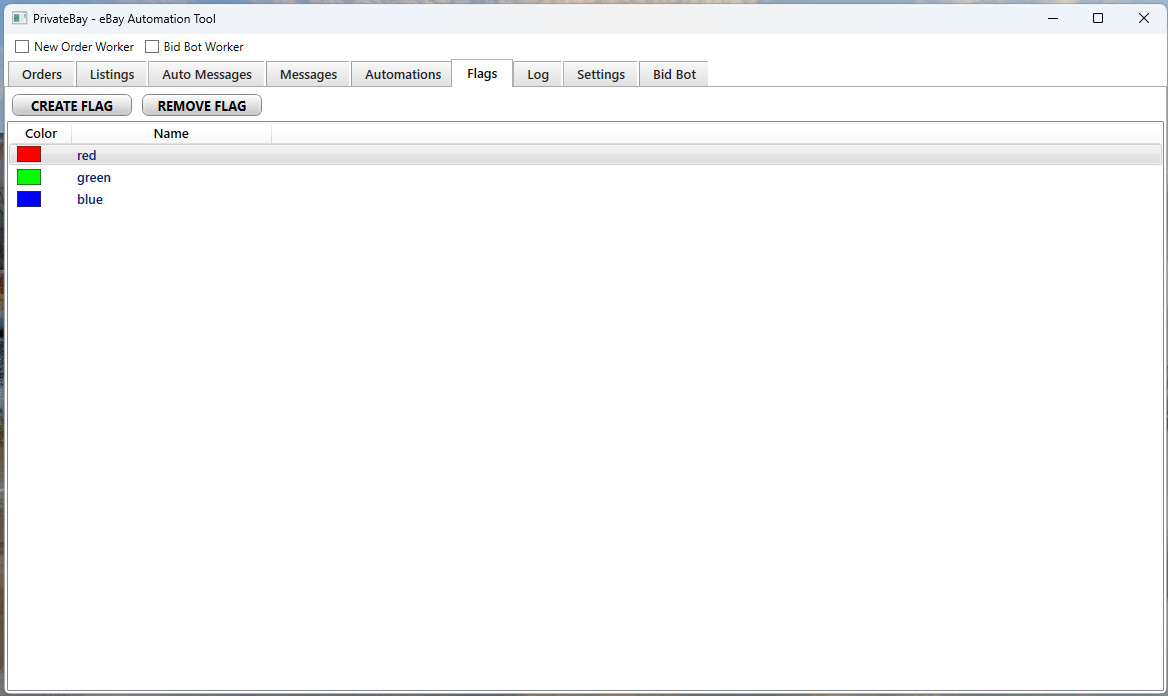Switch to the Log tab
Screen dimensions: 1168x696
538,75
